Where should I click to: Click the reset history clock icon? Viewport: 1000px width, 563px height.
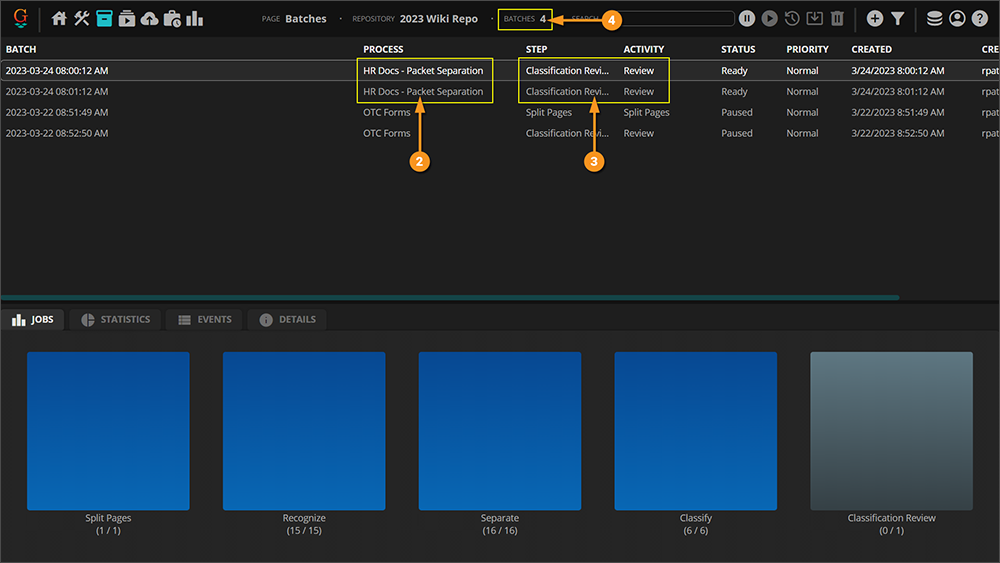(x=792, y=18)
